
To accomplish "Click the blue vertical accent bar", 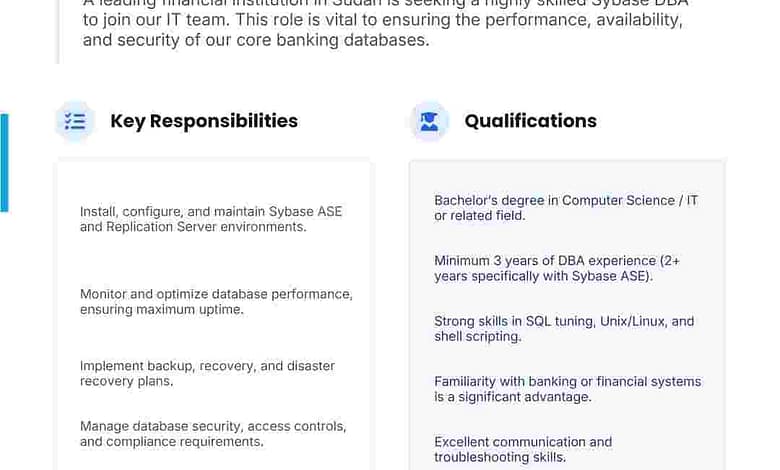I will 4,163.
